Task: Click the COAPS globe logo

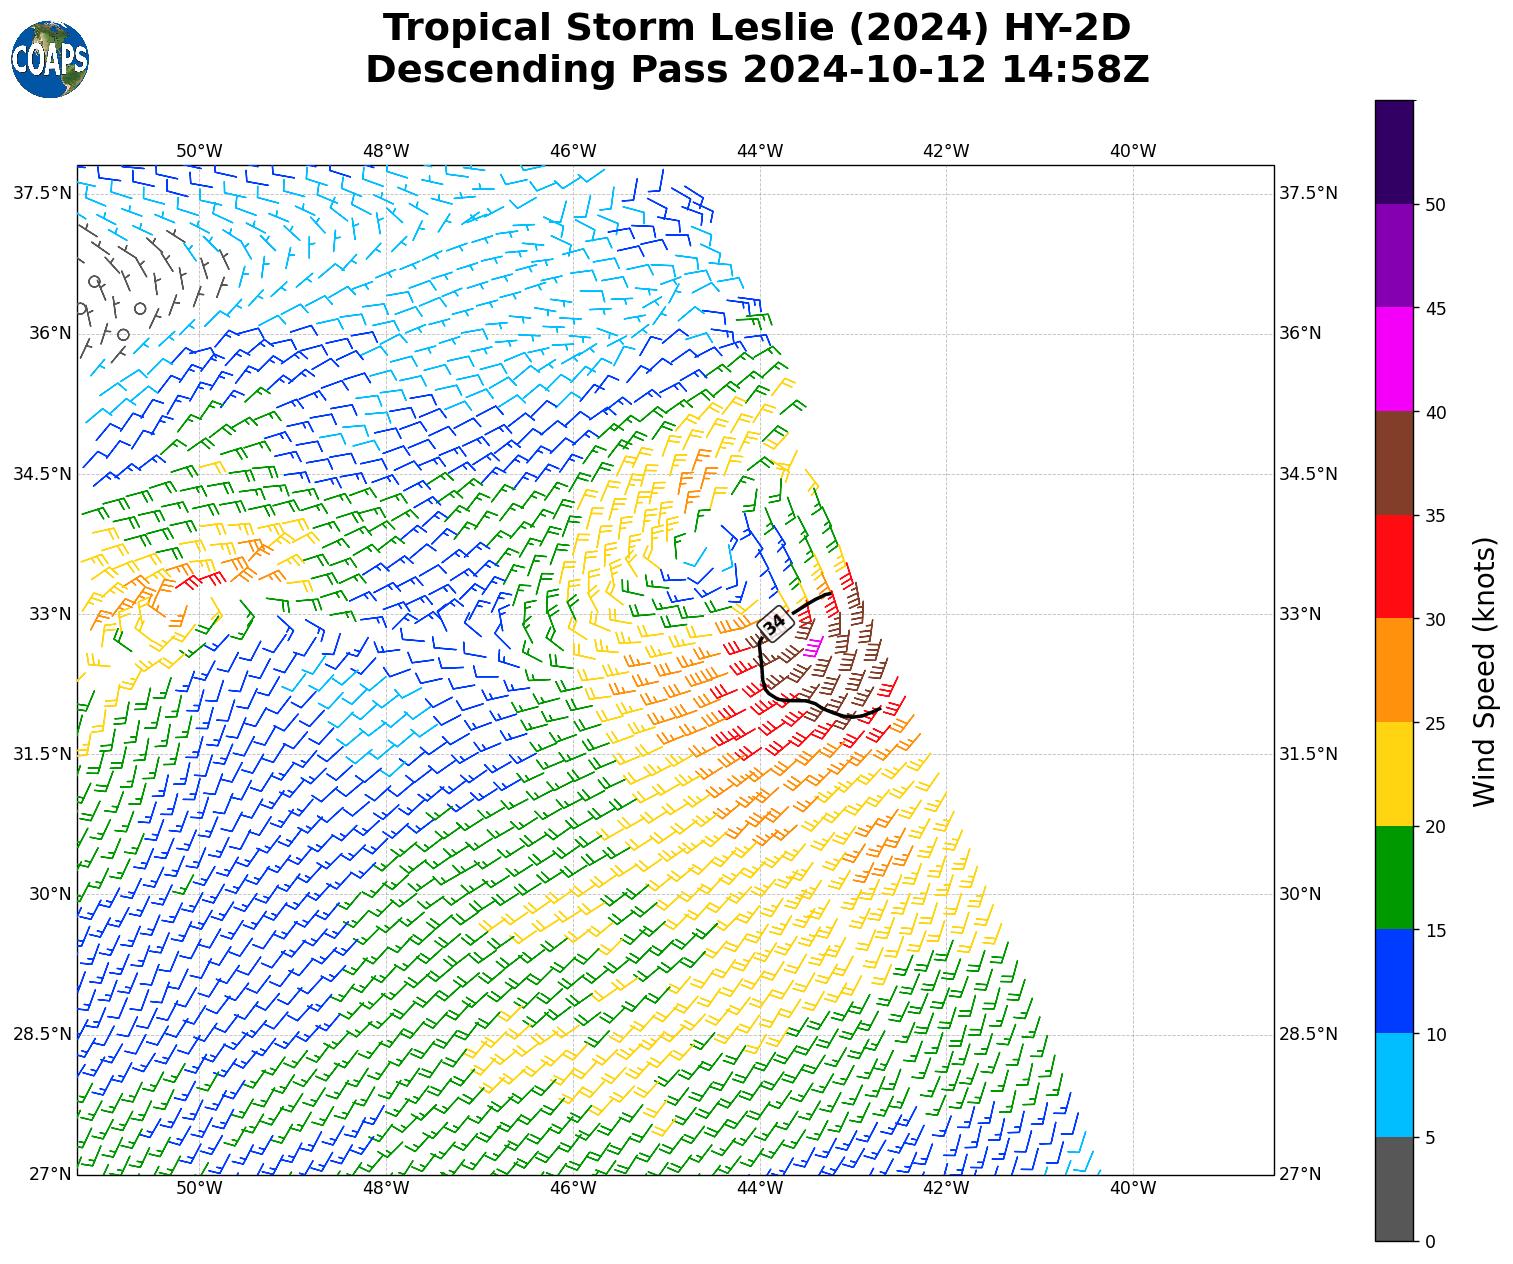Action: click(x=50, y=60)
